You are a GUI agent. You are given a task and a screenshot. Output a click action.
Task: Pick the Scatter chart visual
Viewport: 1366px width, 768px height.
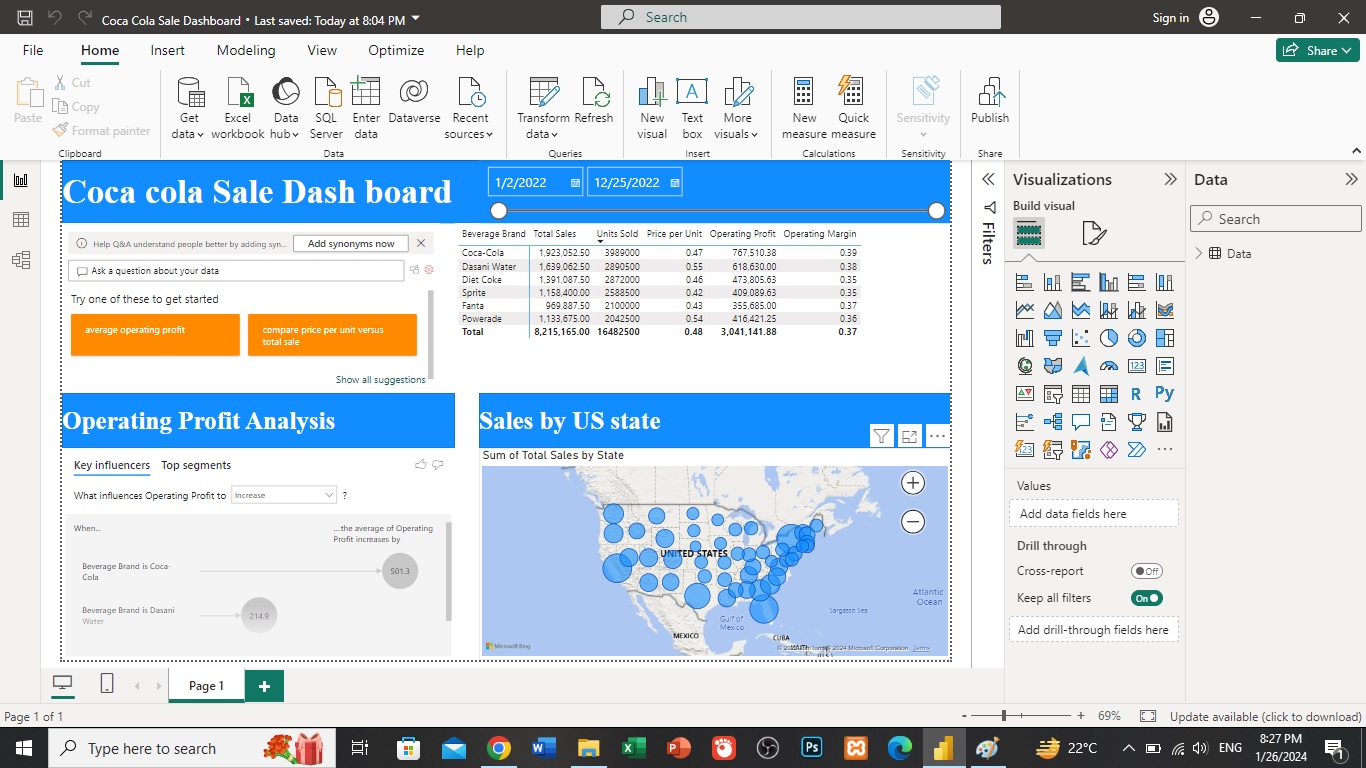[x=1081, y=338]
